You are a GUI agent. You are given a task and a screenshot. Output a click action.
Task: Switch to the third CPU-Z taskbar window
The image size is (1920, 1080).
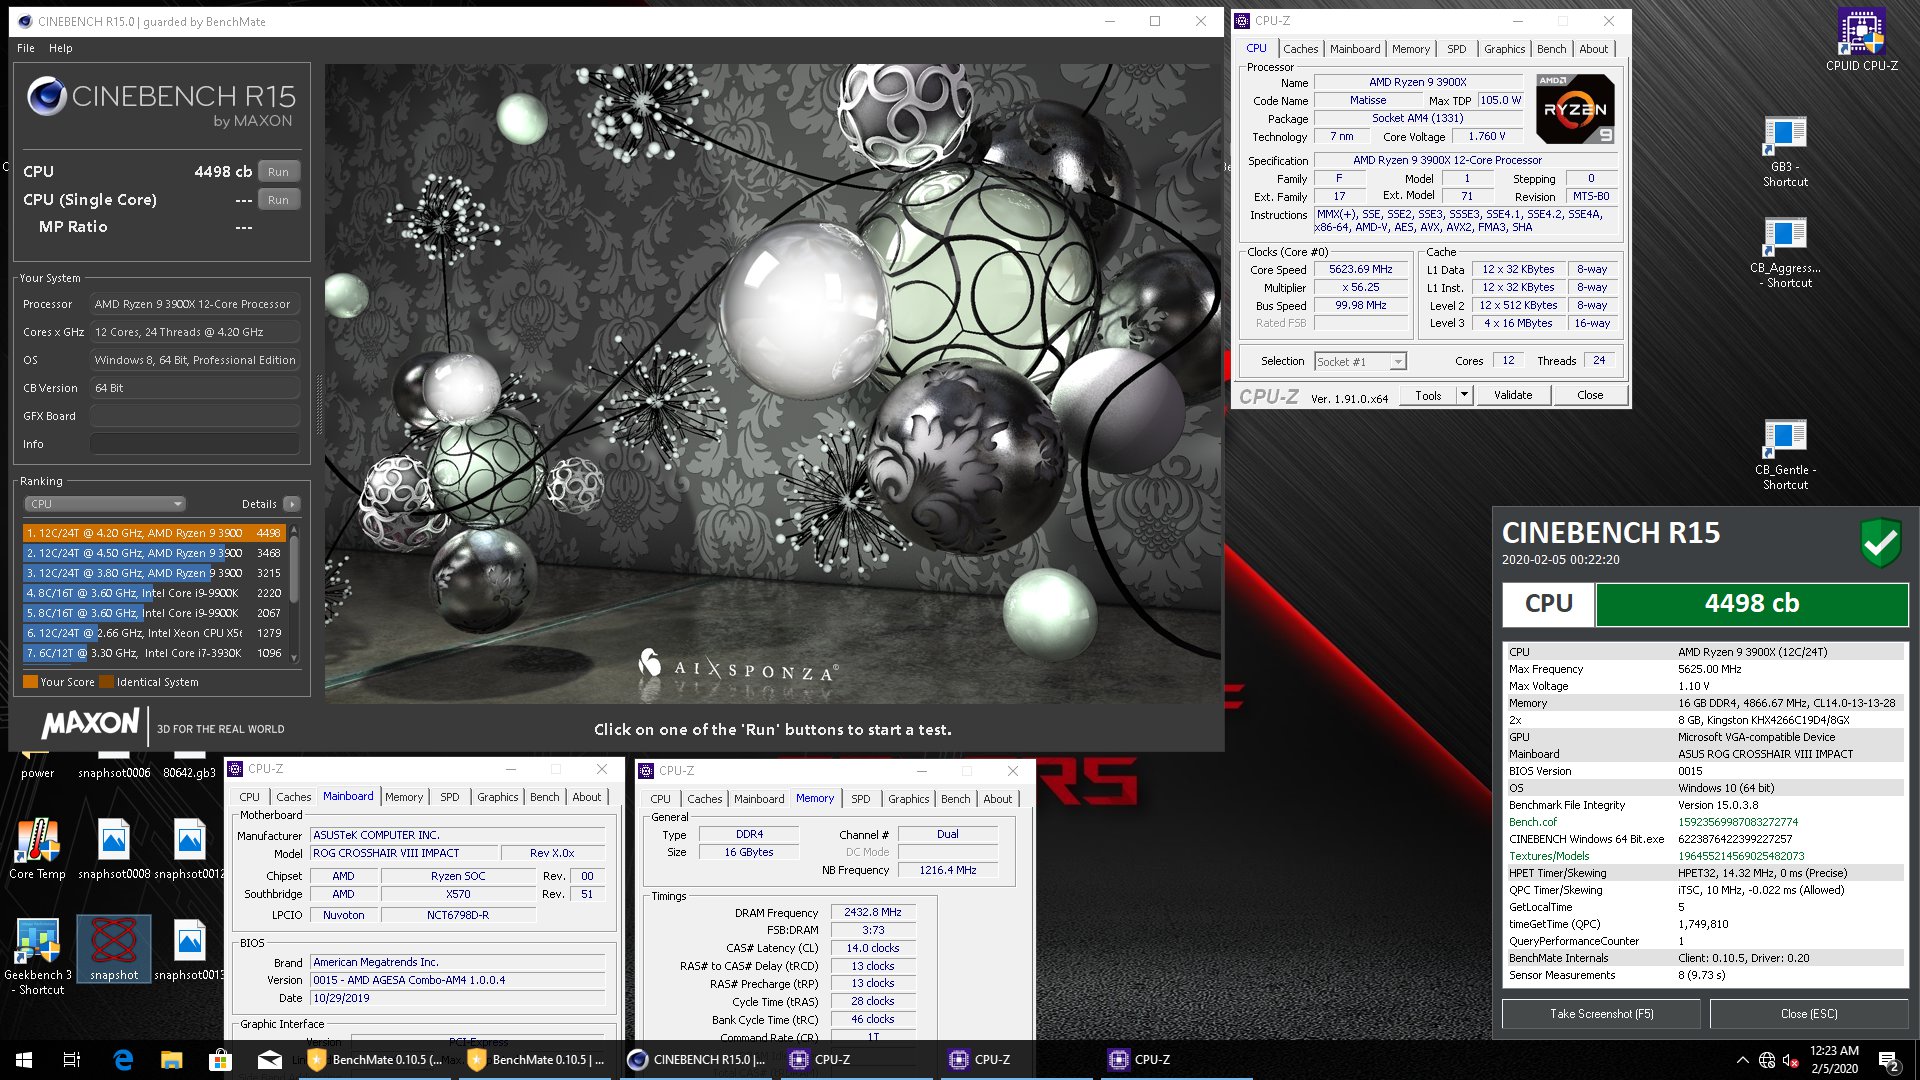1177,1060
